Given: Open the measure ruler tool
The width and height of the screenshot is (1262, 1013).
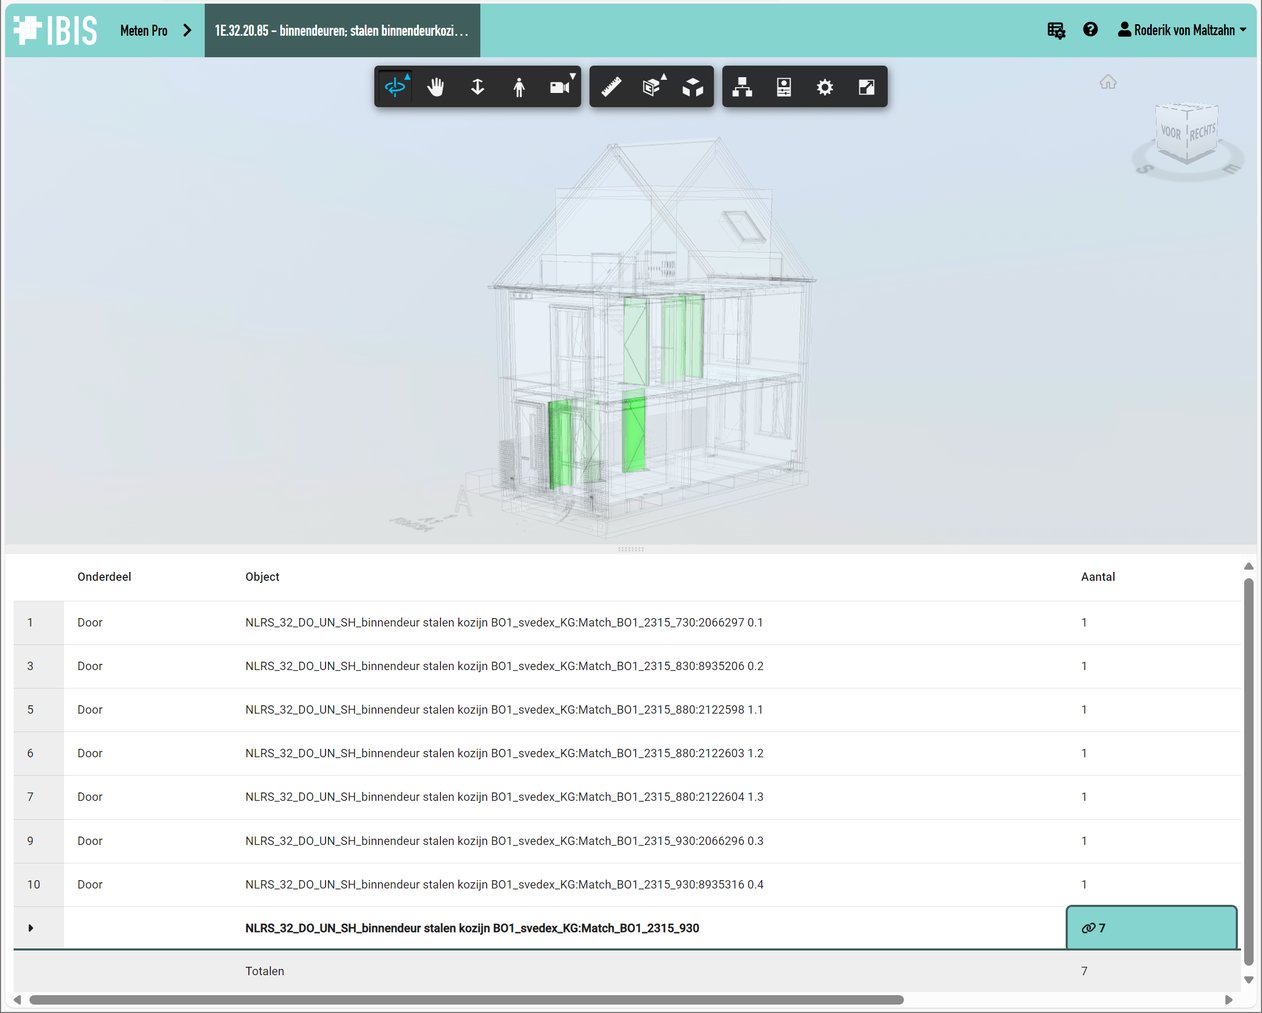Looking at the screenshot, I should coord(611,86).
